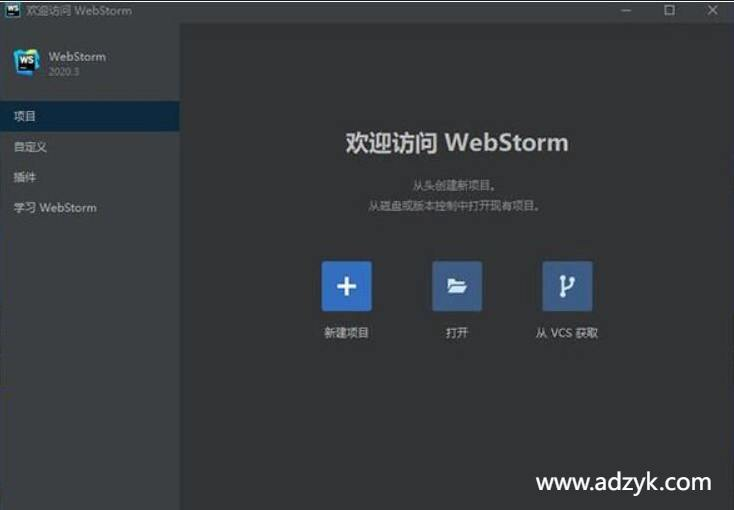
Task: Click the 从磁盘或版本控制中打开现有项目 text
Action: point(454,206)
